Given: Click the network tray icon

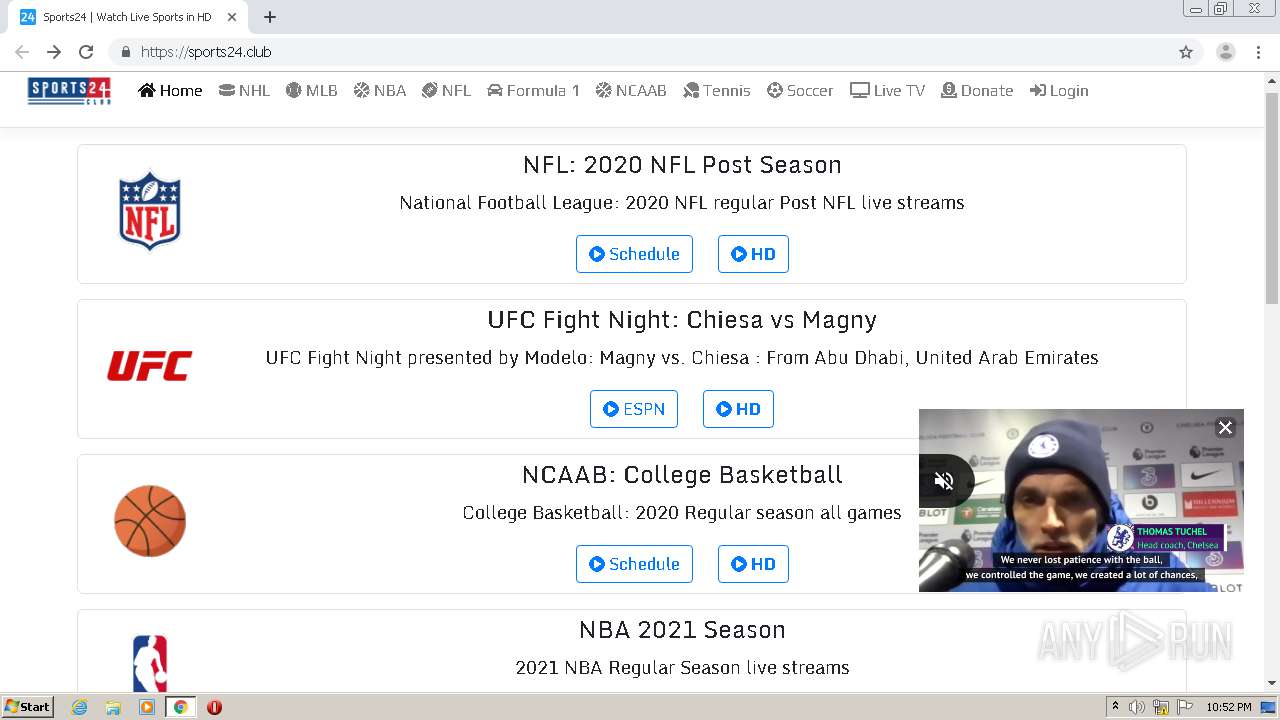Looking at the screenshot, I should pyautogui.click(x=1161, y=707).
